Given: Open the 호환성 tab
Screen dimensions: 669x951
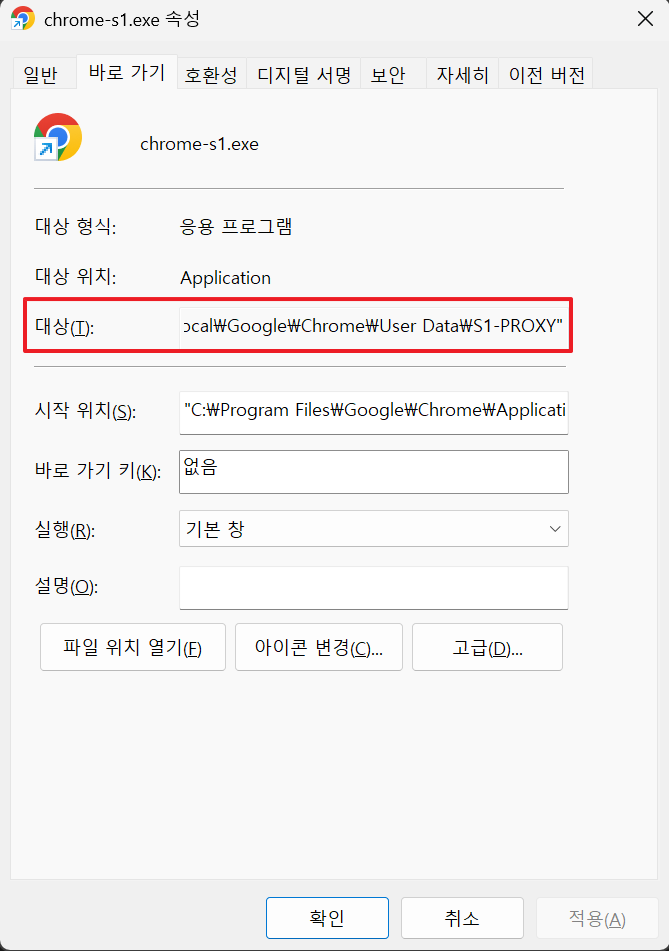Looking at the screenshot, I should [x=210, y=75].
